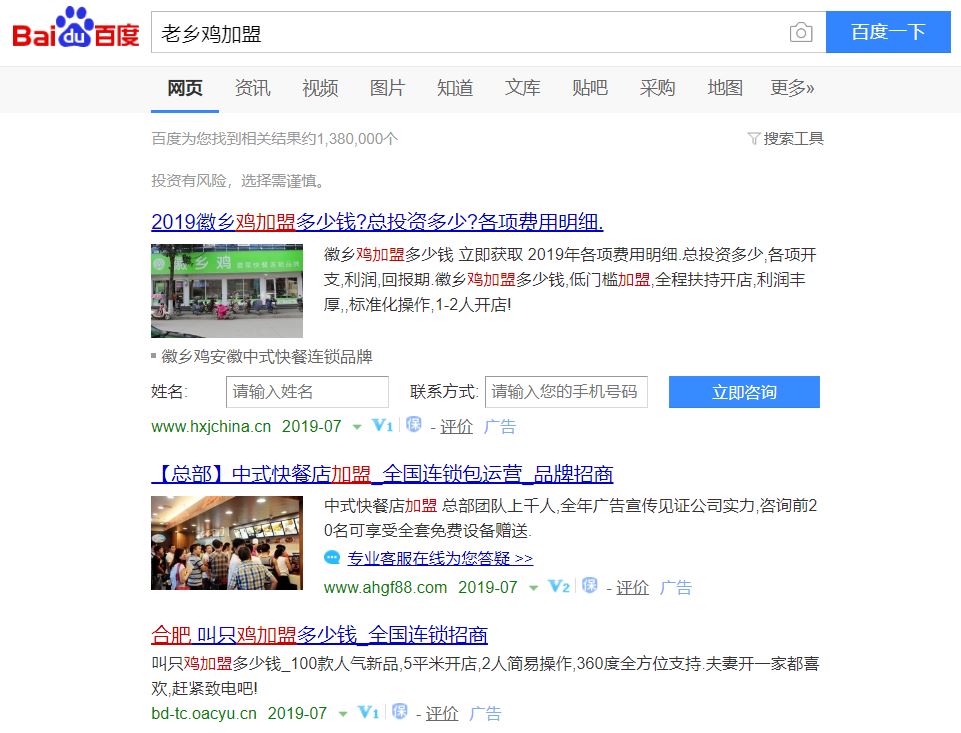This screenshot has width=961, height=733.
Task: Switch to the 地图 tab
Action: pyautogui.click(x=724, y=88)
